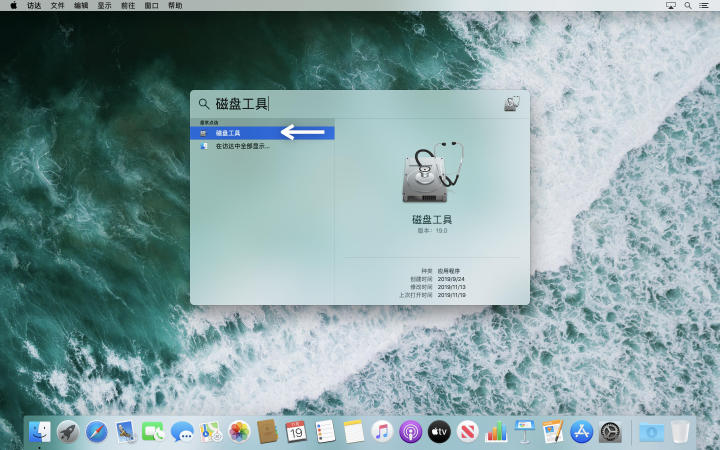Click the Spotlight search magnifier in the menu bar
The width and height of the screenshot is (720, 450).
[x=688, y=6]
